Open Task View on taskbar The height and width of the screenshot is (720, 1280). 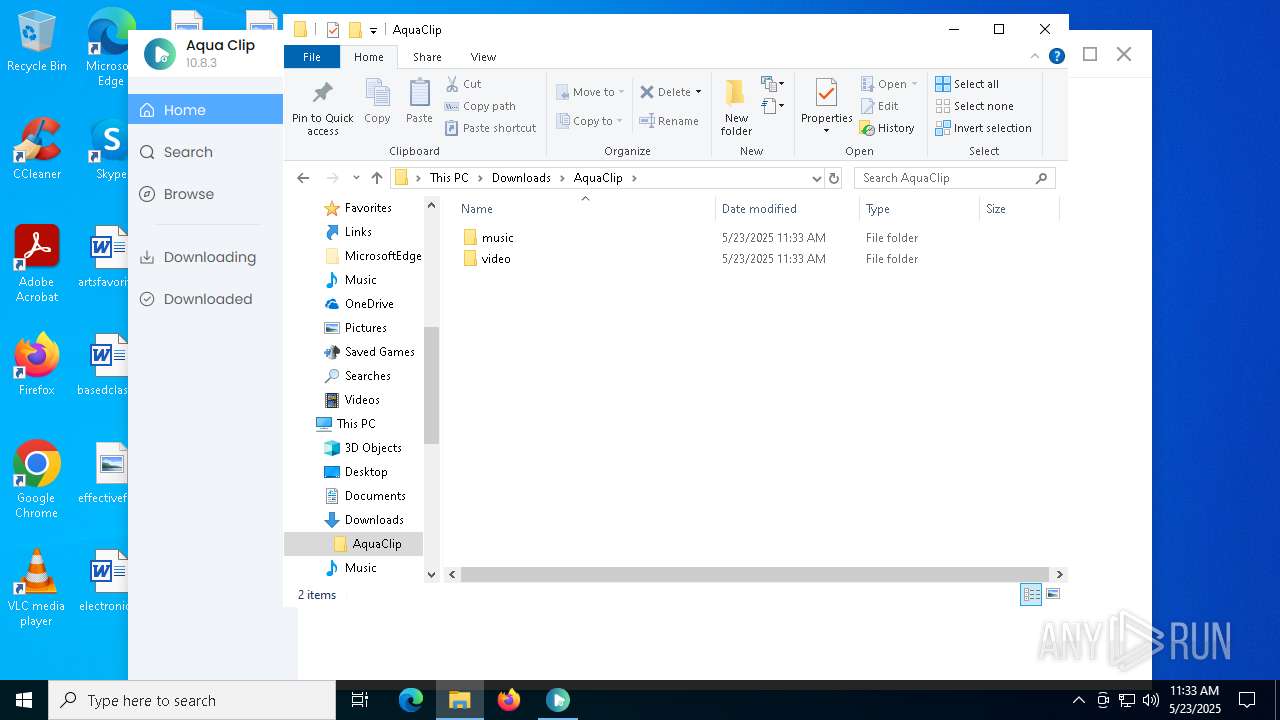360,700
